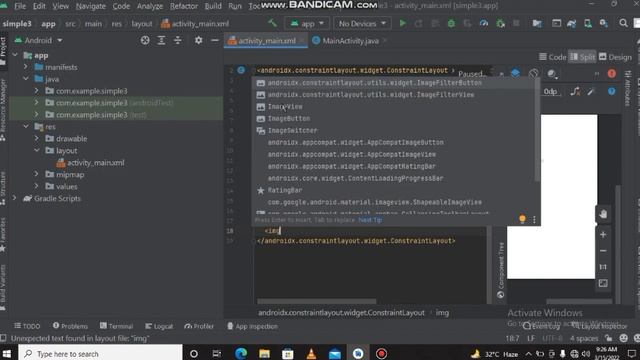Switch editor to Design view
The image size is (640, 360).
click(x=615, y=57)
